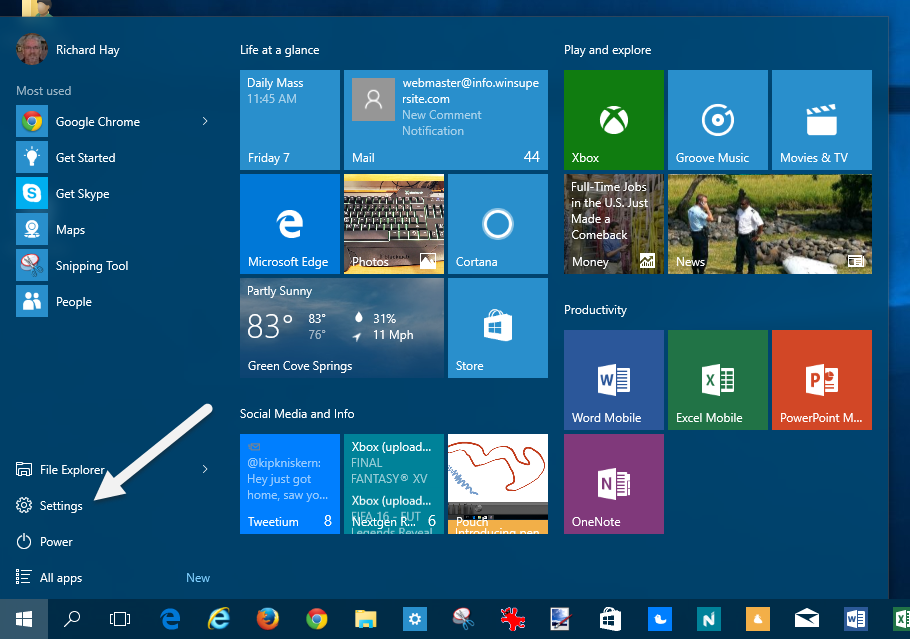Open Nextgen Reader tile
910x639 pixels.
coord(393,484)
